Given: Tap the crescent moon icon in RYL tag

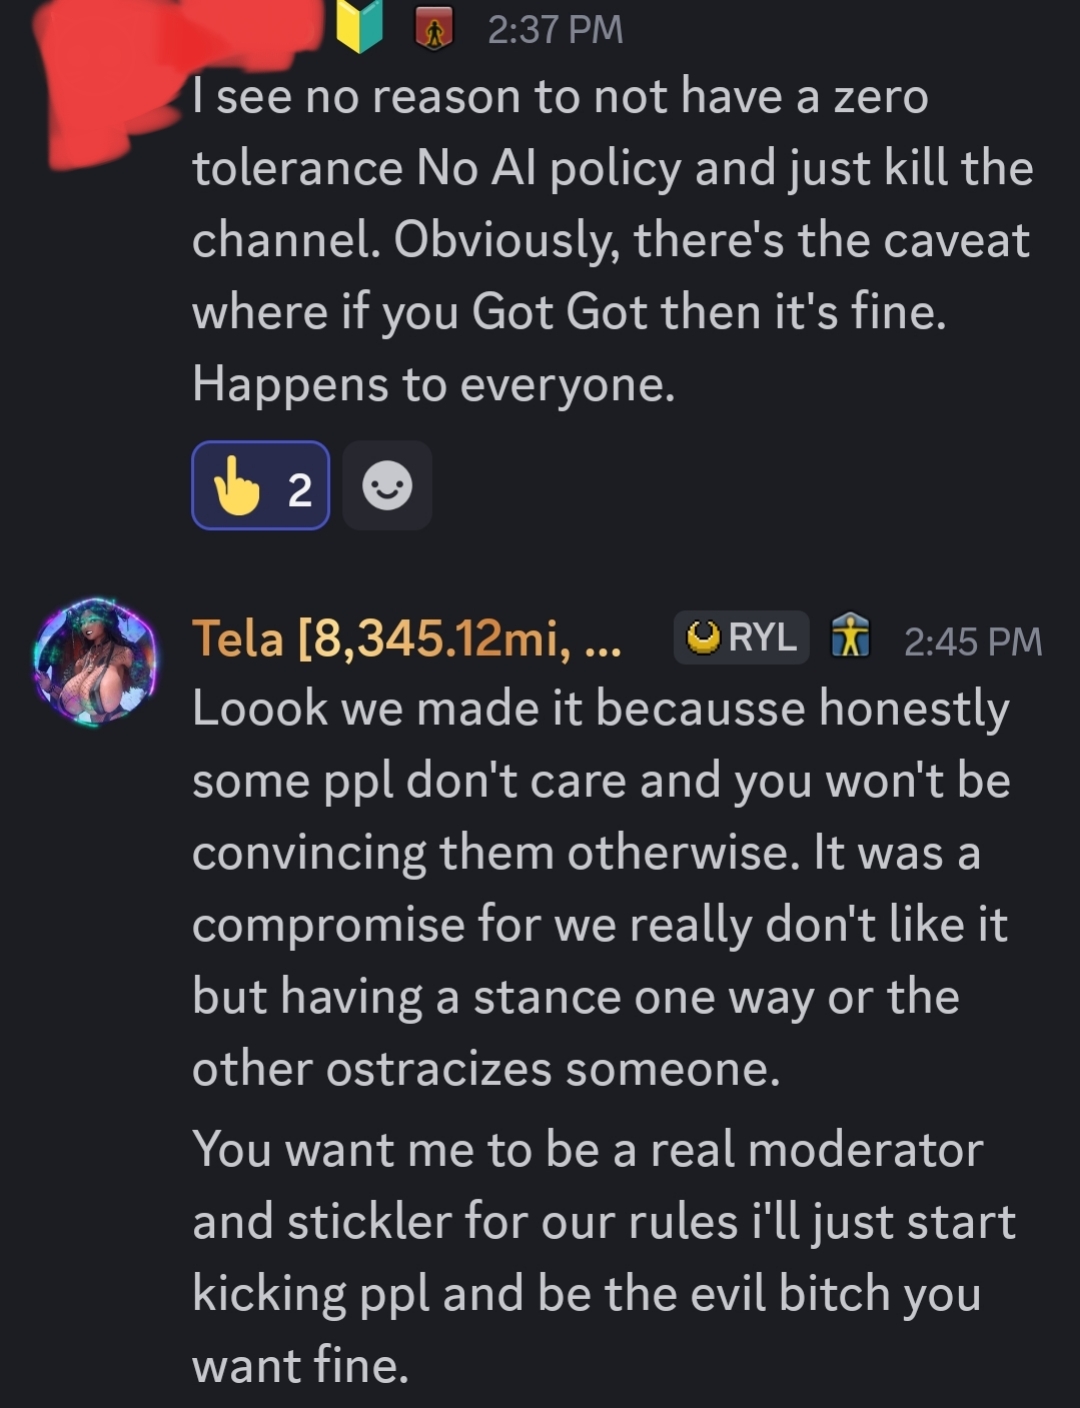Looking at the screenshot, I should 704,638.
